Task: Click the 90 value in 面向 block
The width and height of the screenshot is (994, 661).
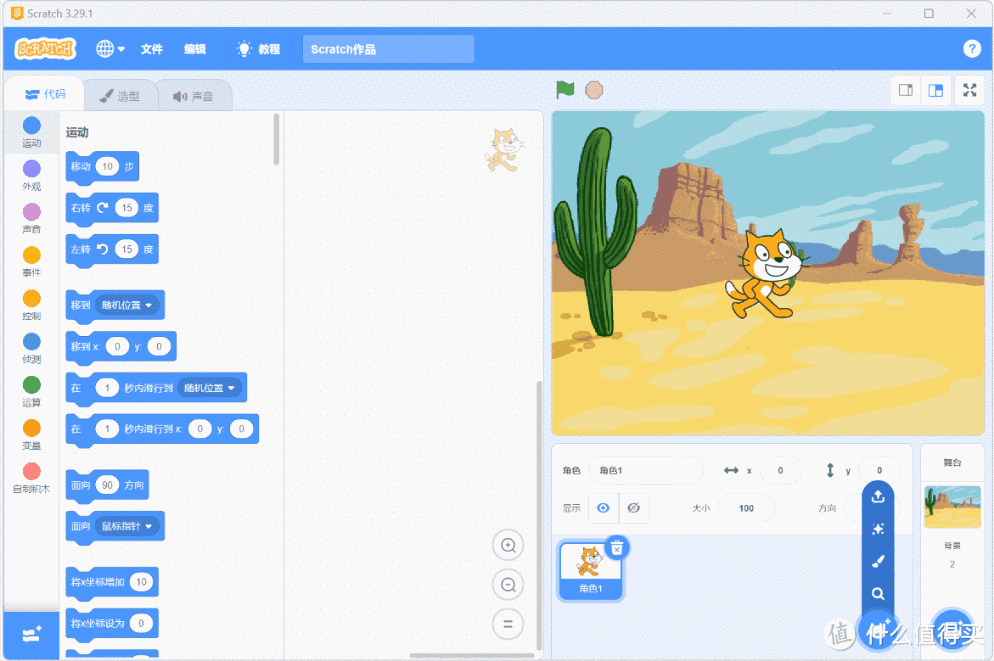Action: (x=108, y=485)
